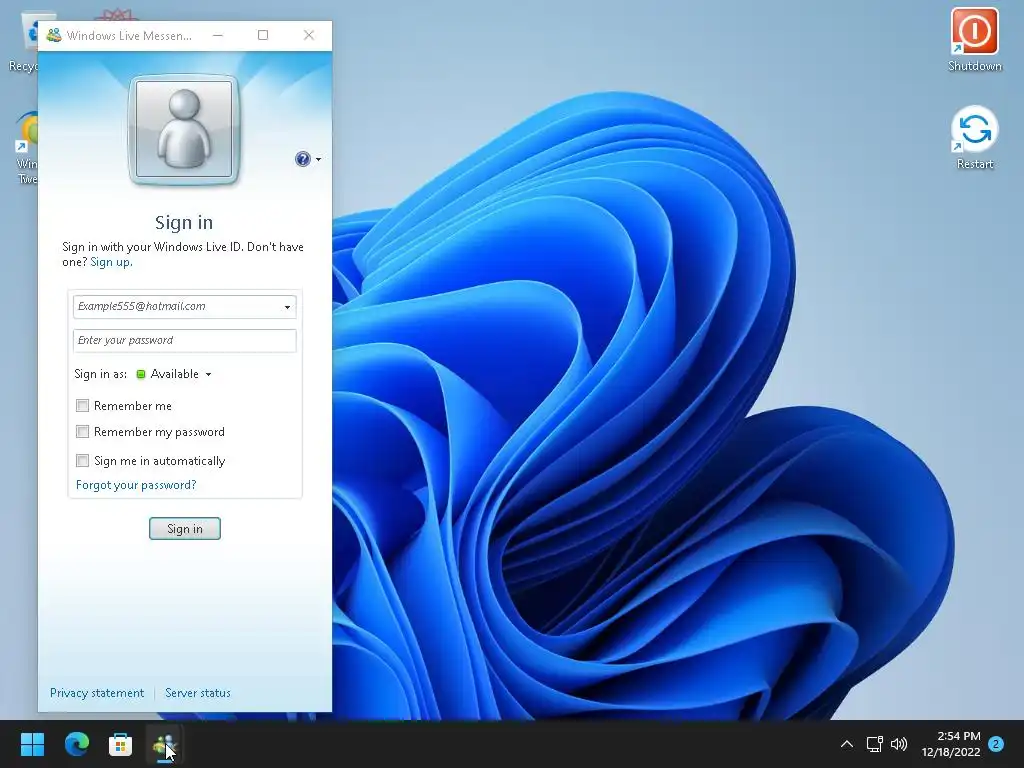Viewport: 1024px width, 768px height.
Task: Open the blue help icon menu
Action: coord(302,159)
